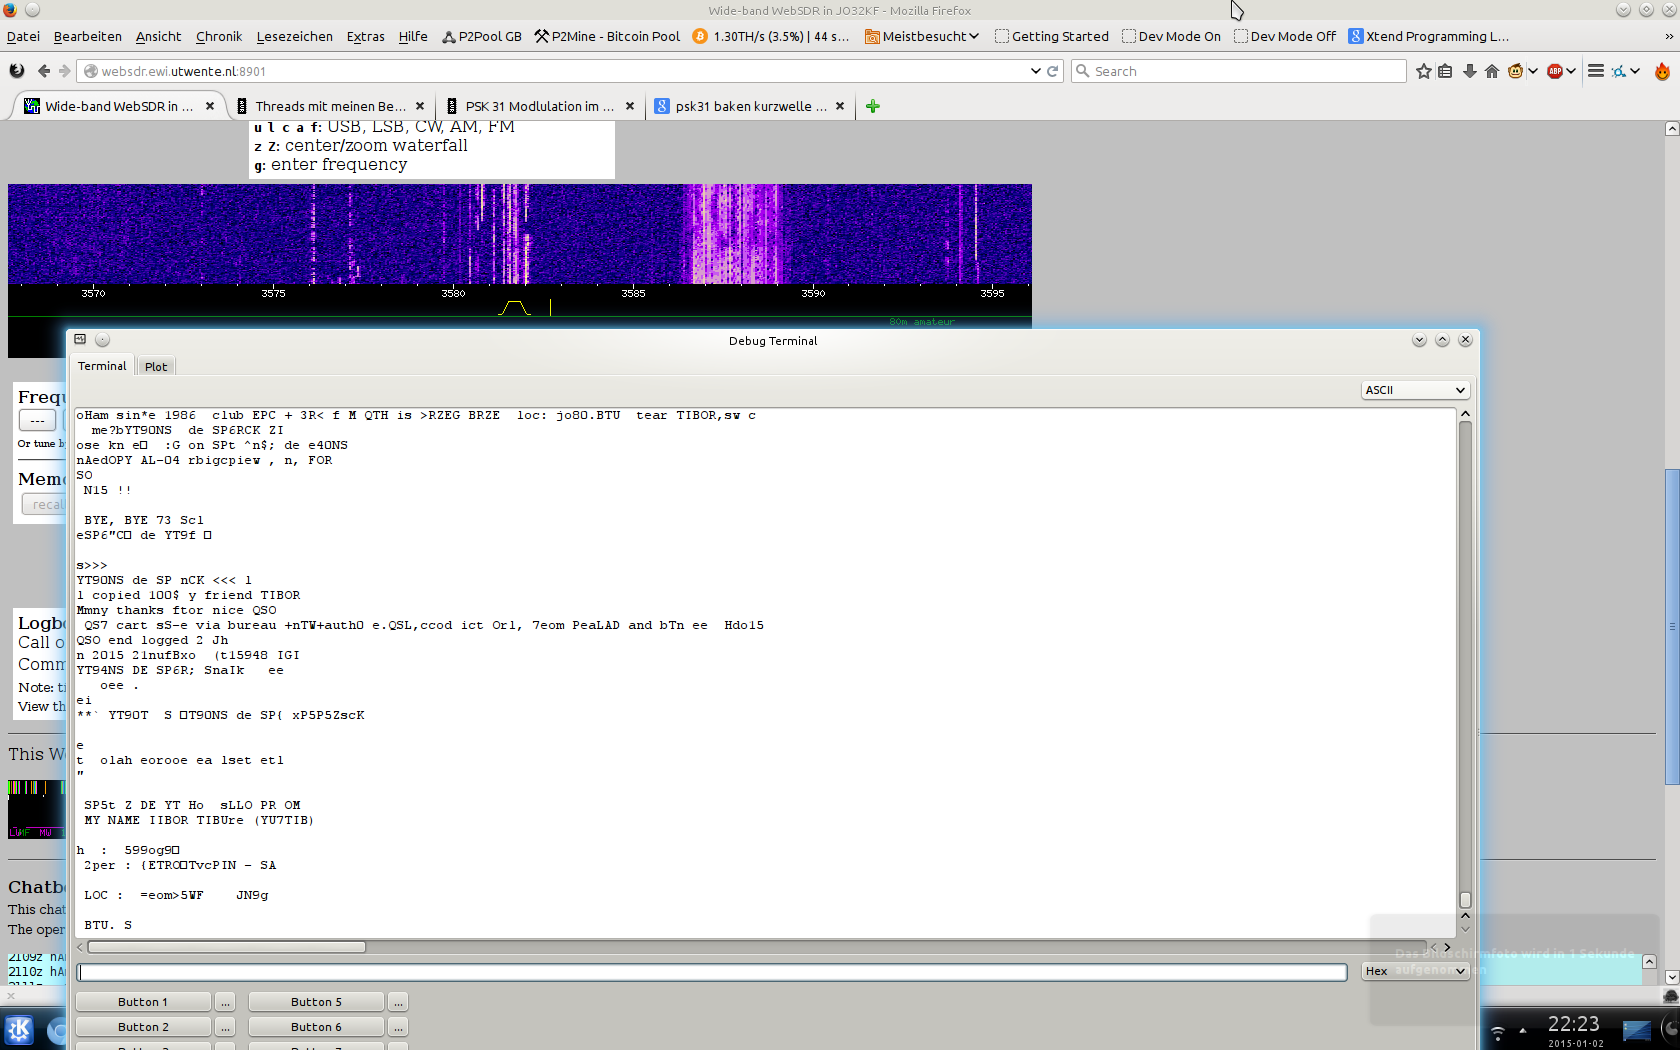This screenshot has width=1680, height=1050.
Task: Open the Firefox hamburger menu
Action: 1596,71
